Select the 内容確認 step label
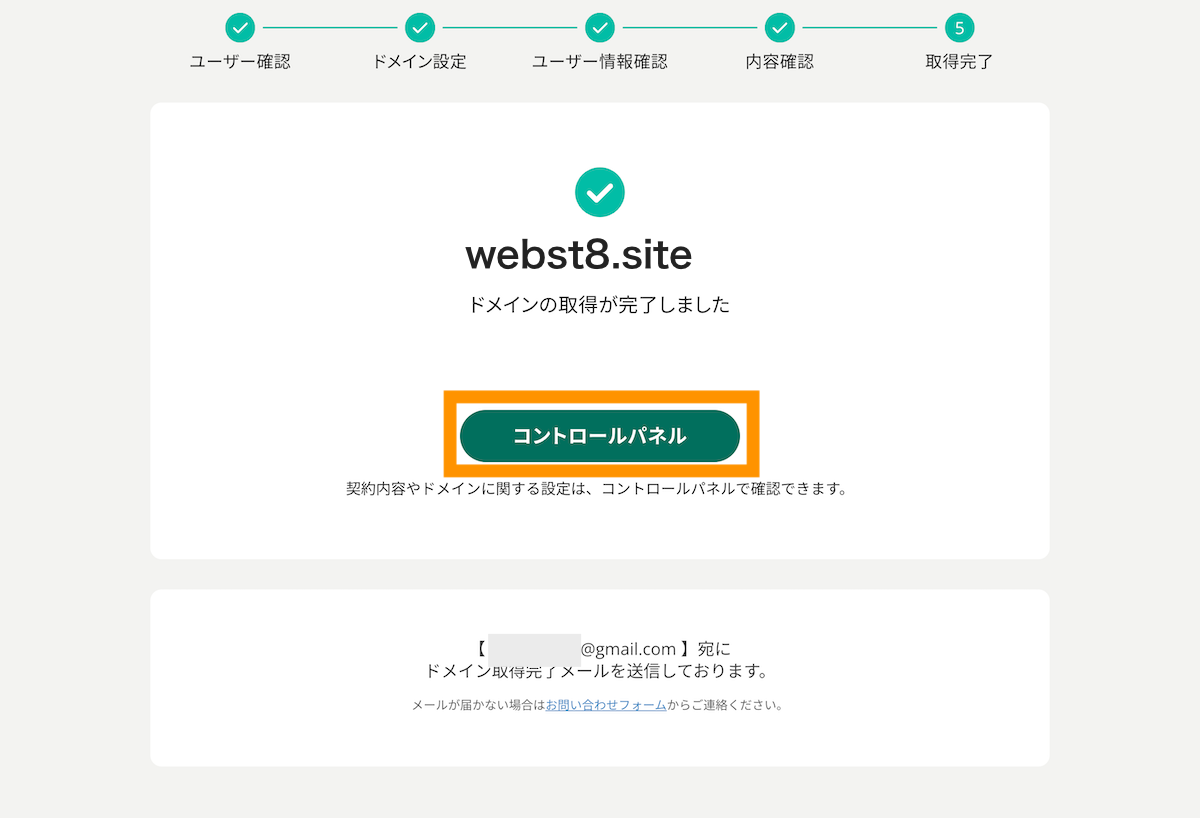This screenshot has height=818, width=1200. pyautogui.click(x=780, y=62)
